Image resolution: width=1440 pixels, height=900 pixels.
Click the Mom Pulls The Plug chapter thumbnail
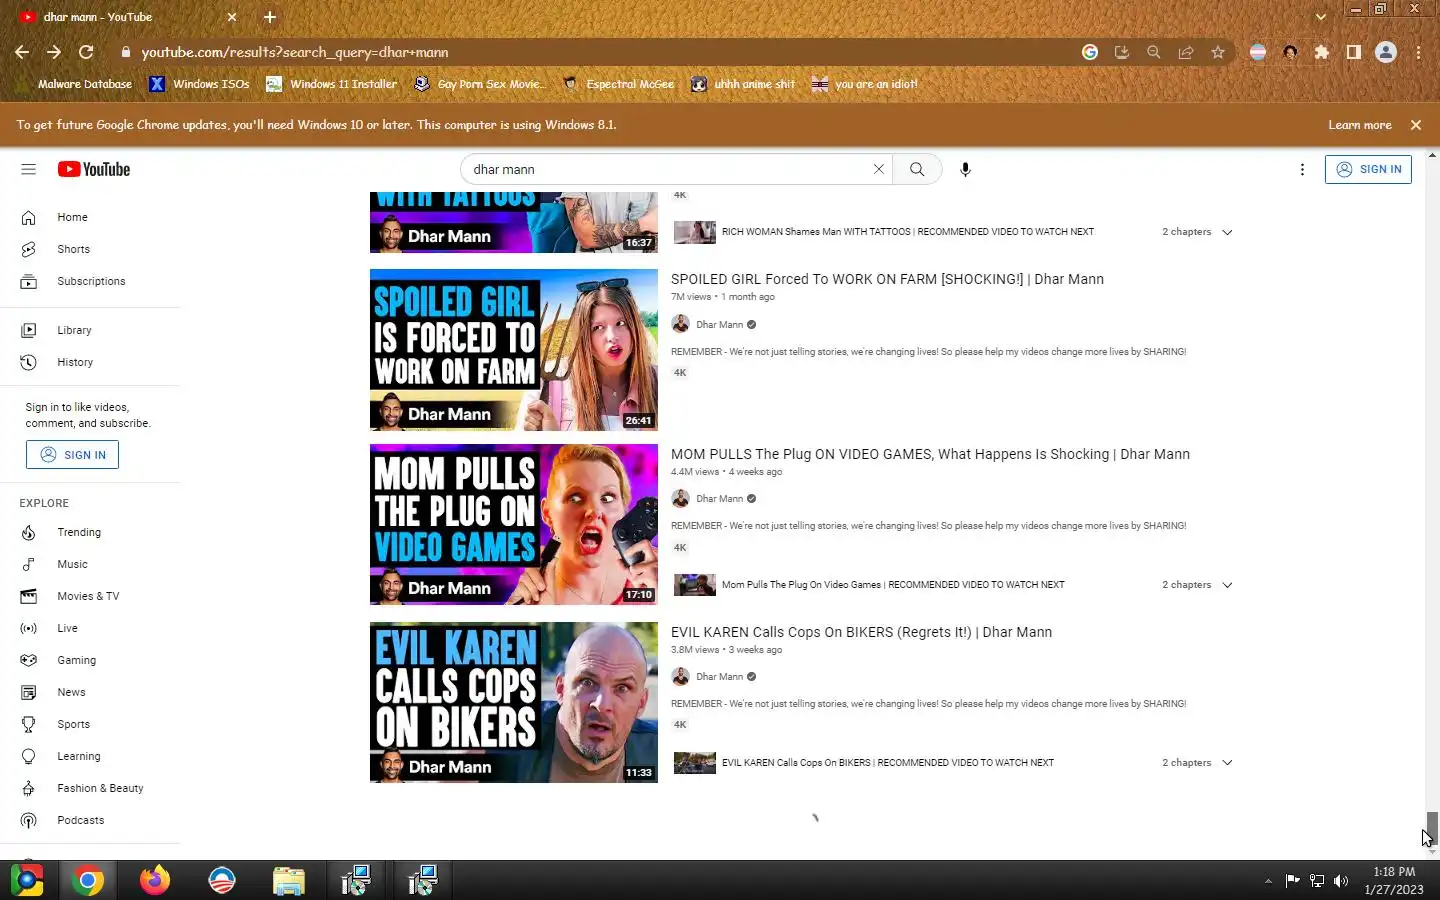point(695,585)
